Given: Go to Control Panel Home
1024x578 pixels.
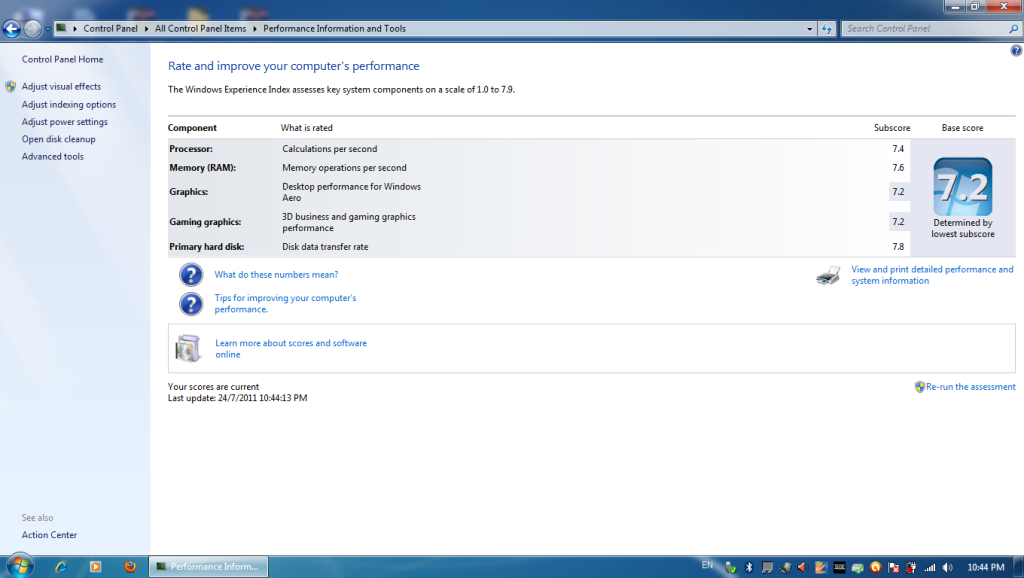Looking at the screenshot, I should click(x=62, y=60).
